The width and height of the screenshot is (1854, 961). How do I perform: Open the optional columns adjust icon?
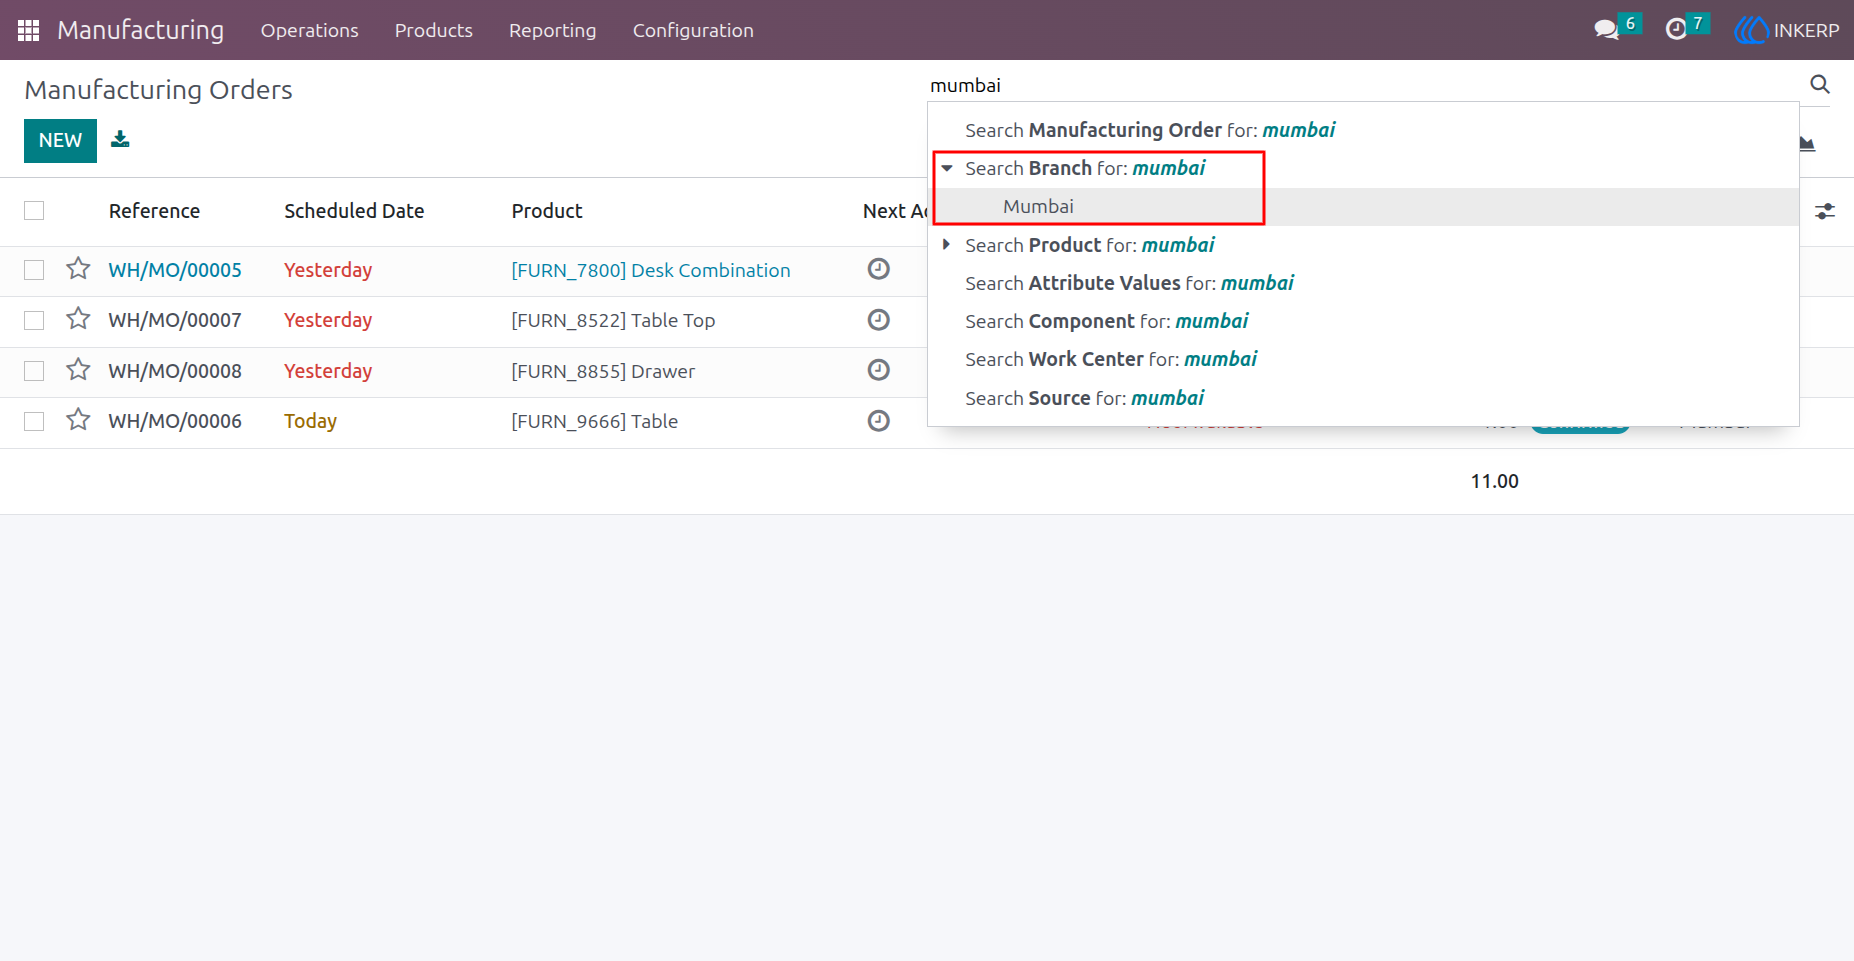[x=1825, y=211]
